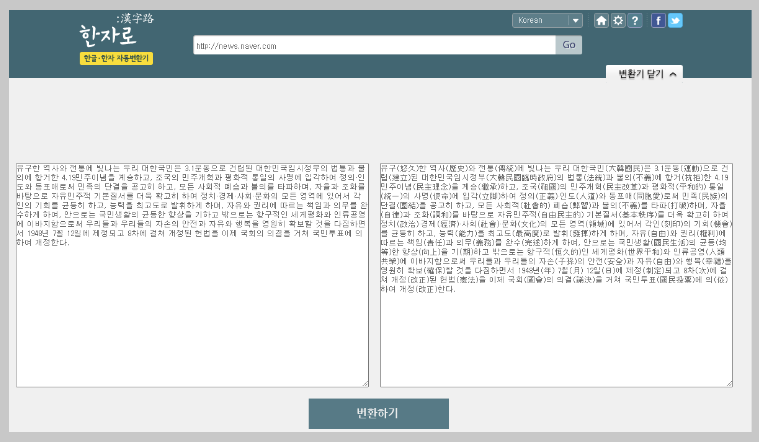Screen dimensions: 759x442
Task: Click the Go button next to the URL field
Action: [569, 45]
